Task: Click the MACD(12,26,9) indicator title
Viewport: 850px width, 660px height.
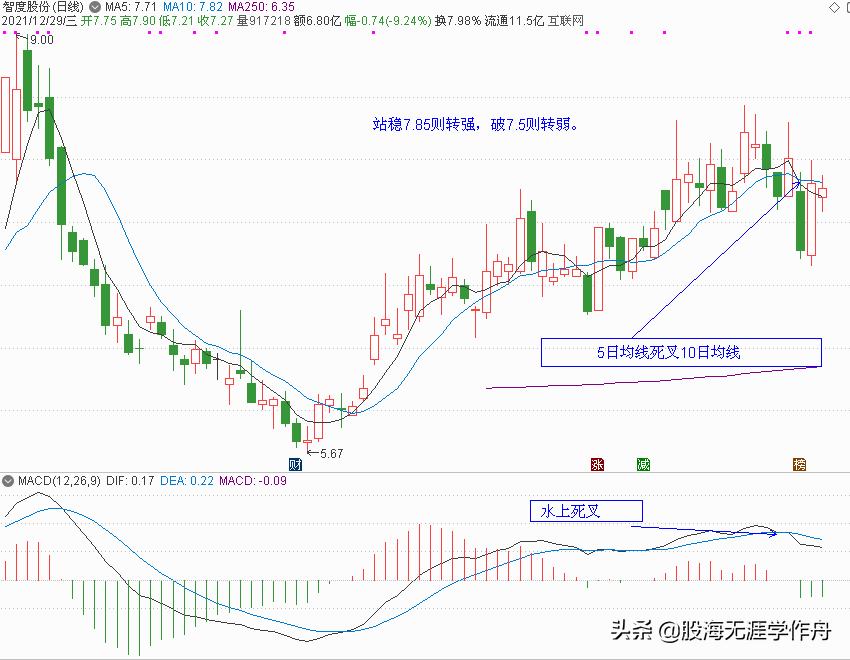Action: 59,481
